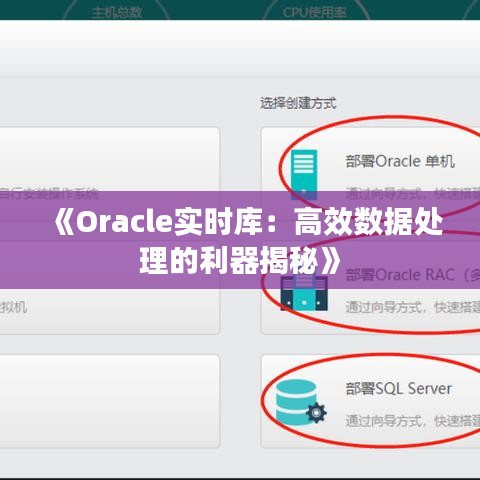Select 部署Oracle 单机 option
The image size is (480, 480).
400,161
